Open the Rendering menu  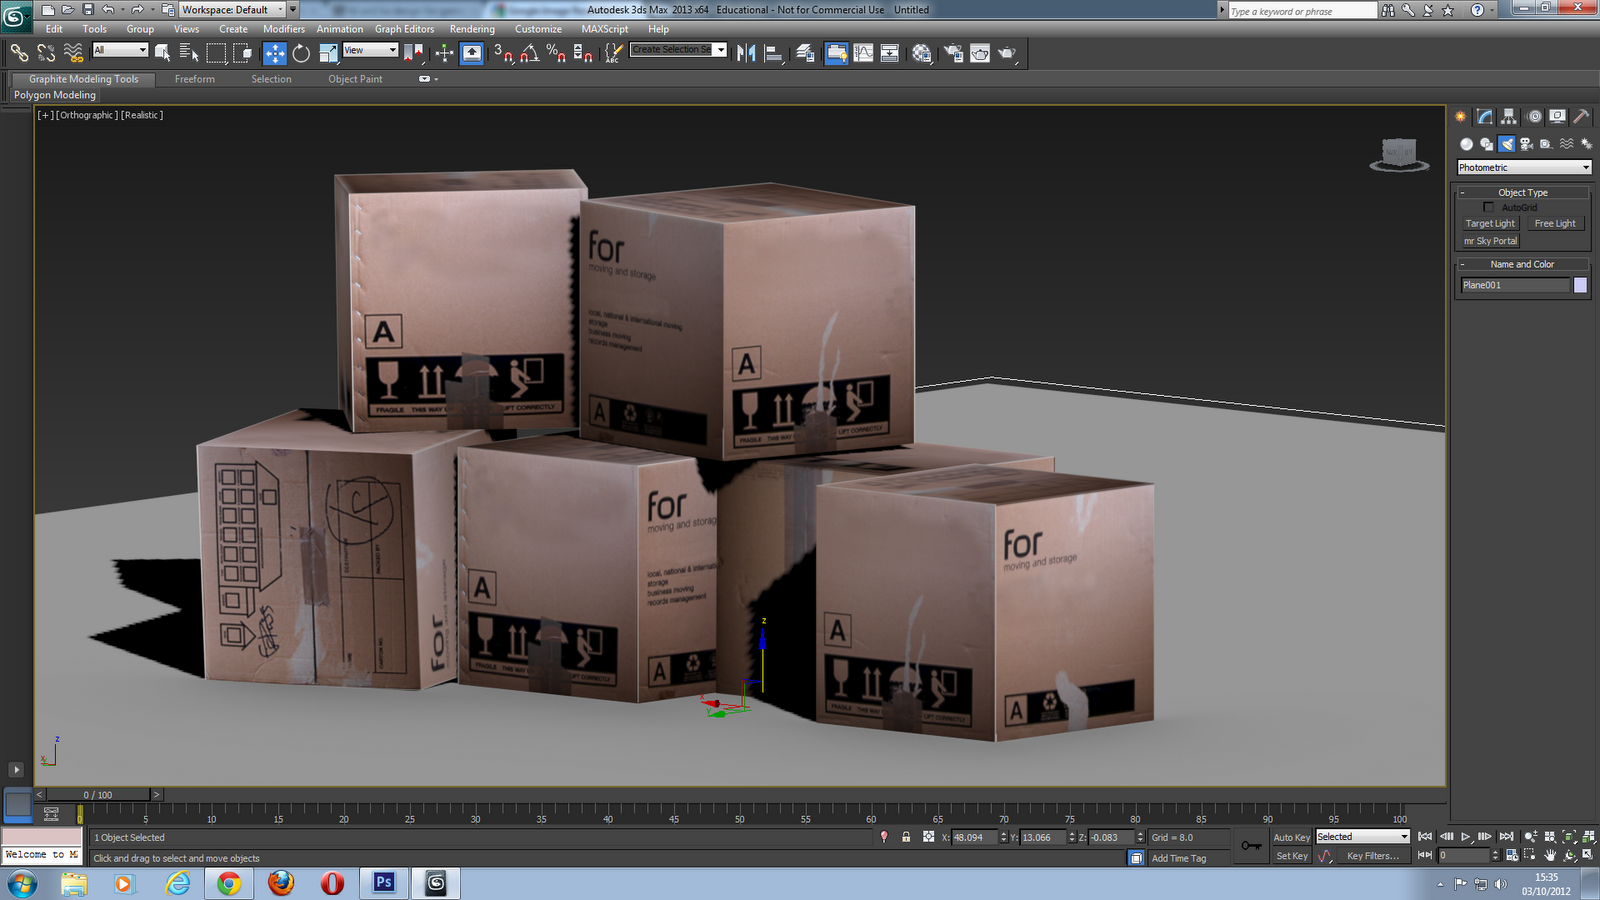(x=472, y=29)
